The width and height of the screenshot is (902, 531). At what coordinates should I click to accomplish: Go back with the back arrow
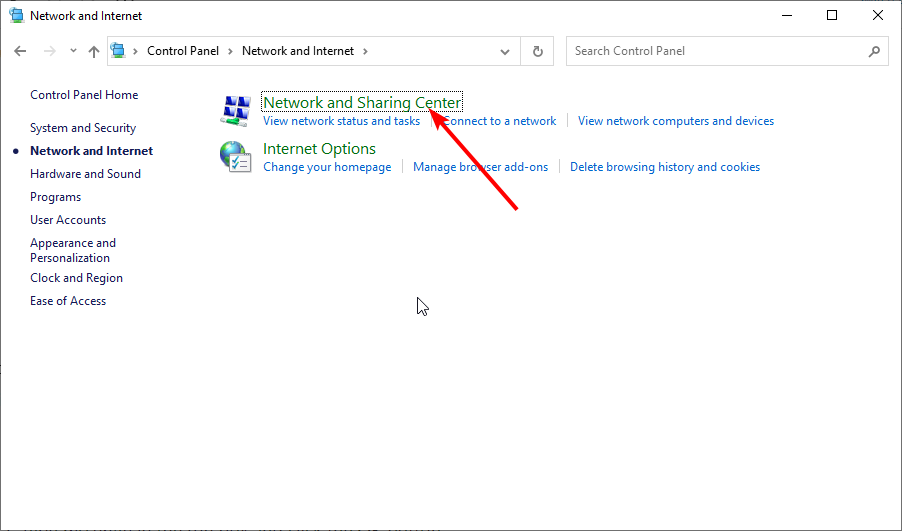point(20,51)
